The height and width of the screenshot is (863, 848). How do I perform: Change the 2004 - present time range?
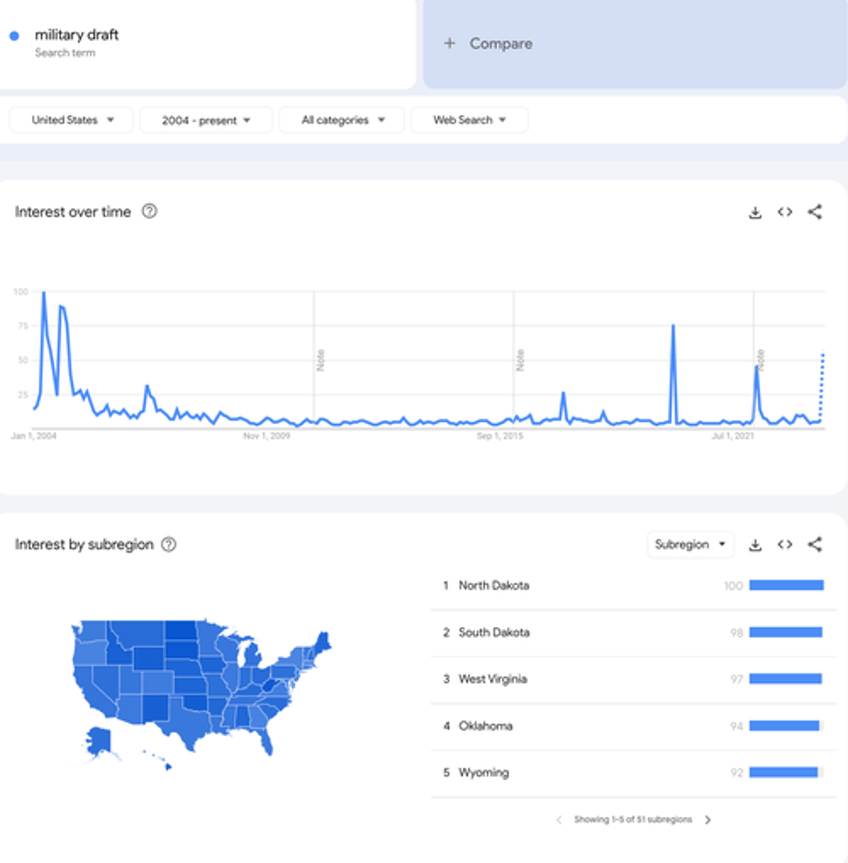point(206,120)
